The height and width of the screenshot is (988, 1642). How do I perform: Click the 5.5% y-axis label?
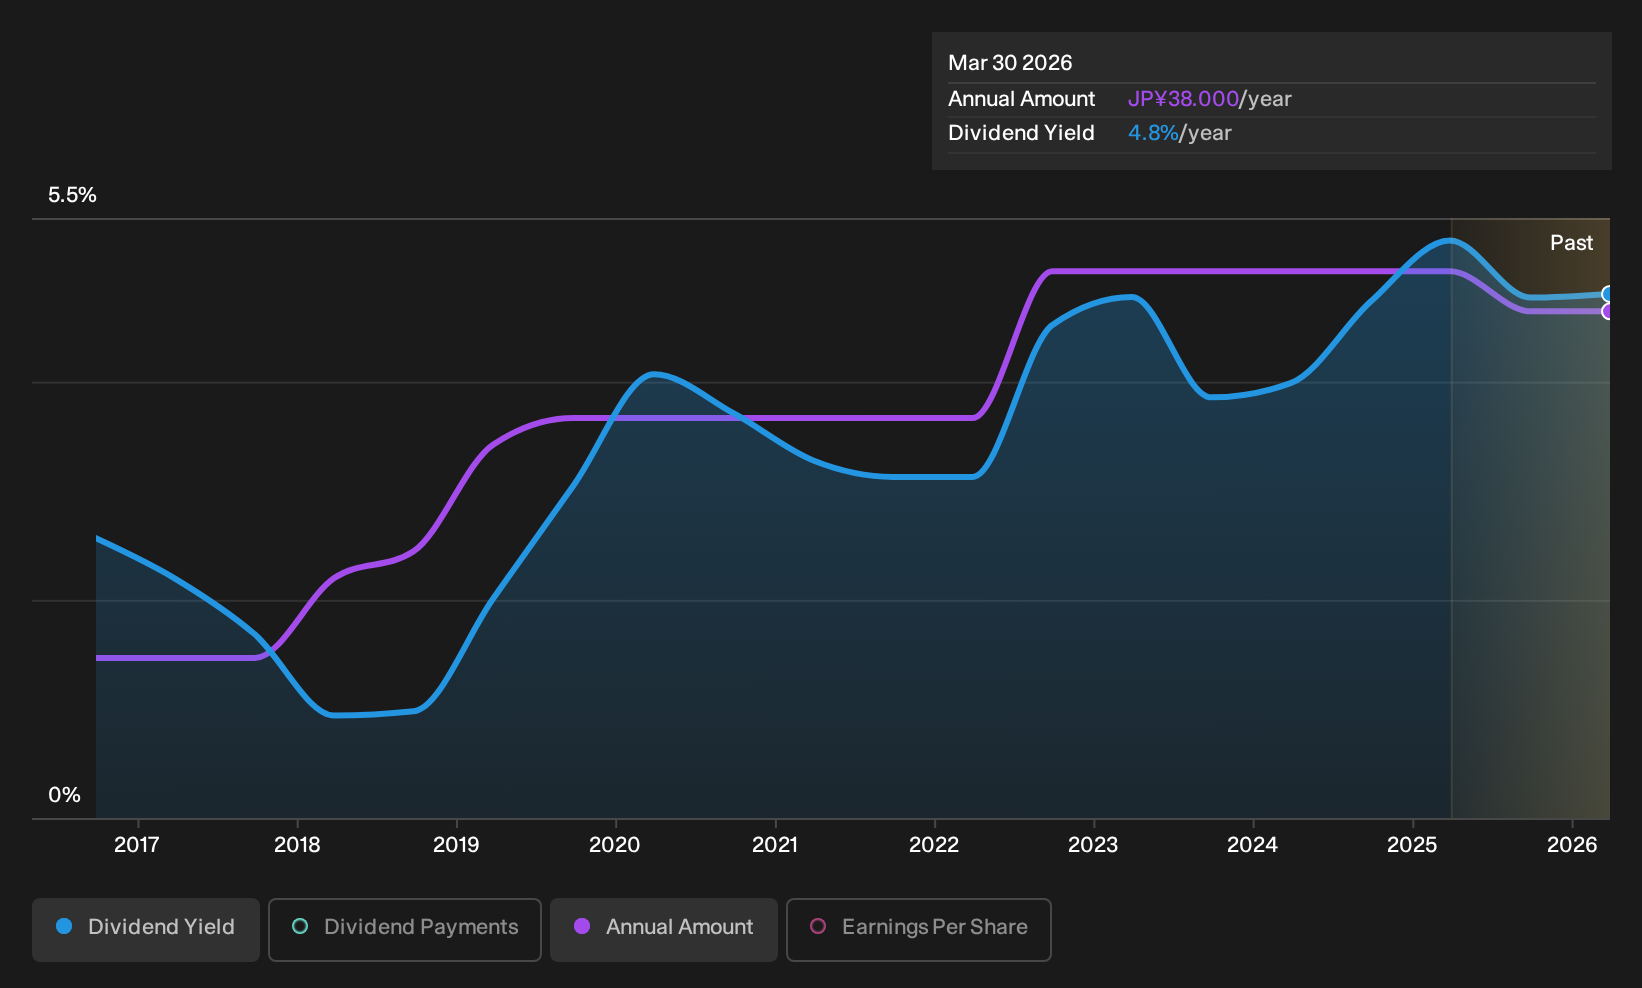[72, 195]
